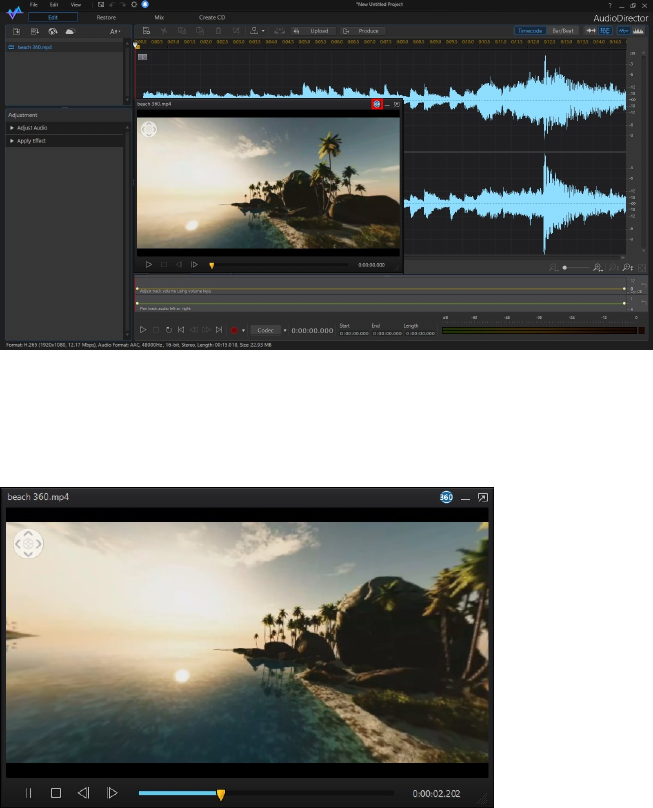653x808 pixels.
Task: Click the main Play transport button
Action: click(x=143, y=330)
